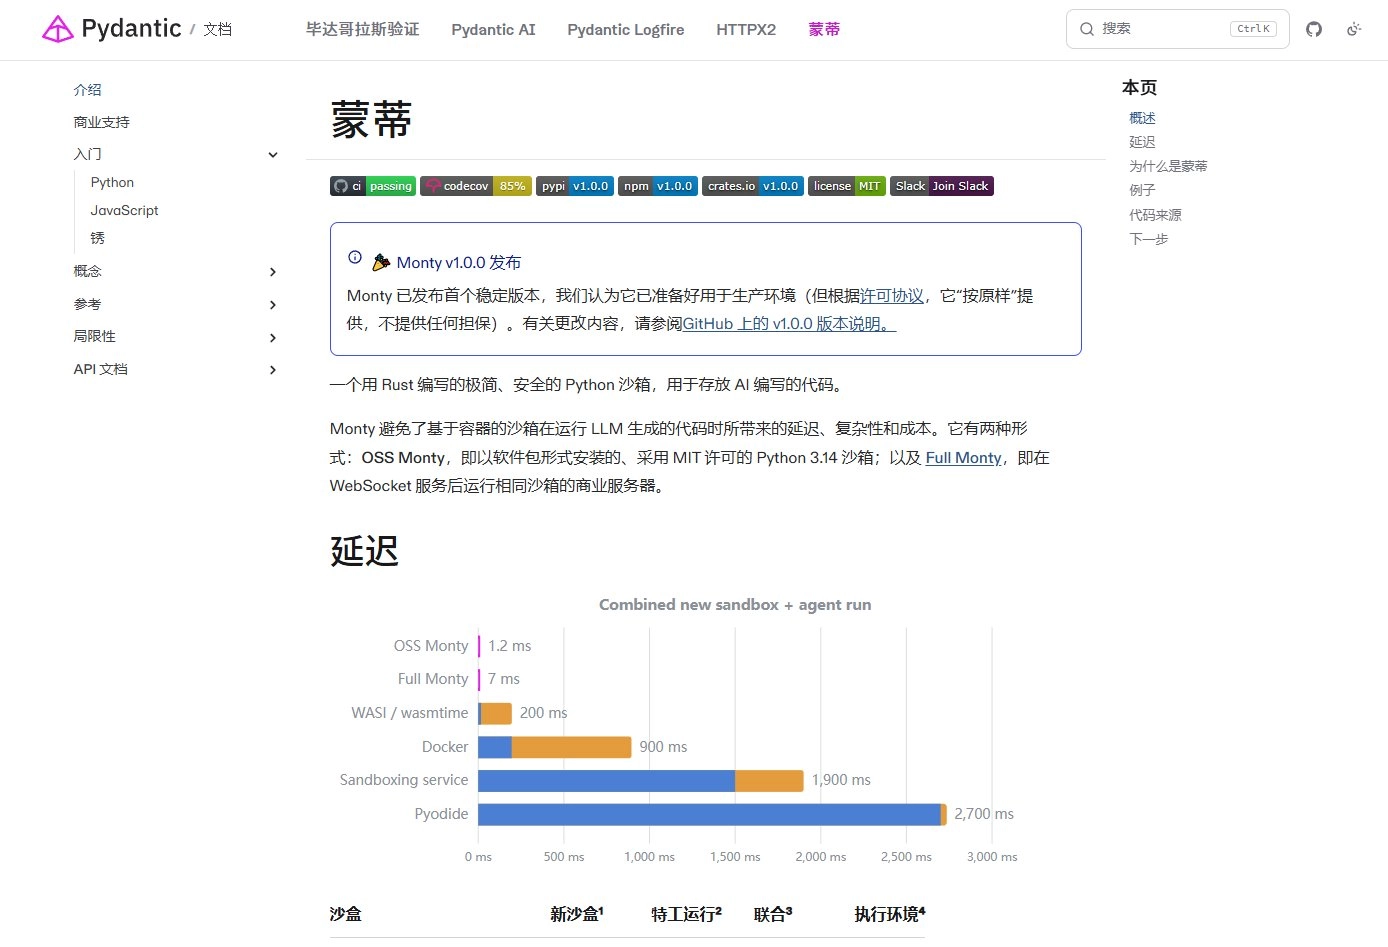This screenshot has height=947, width=1388.
Task: Click the search magnifier icon
Action: [1086, 29]
